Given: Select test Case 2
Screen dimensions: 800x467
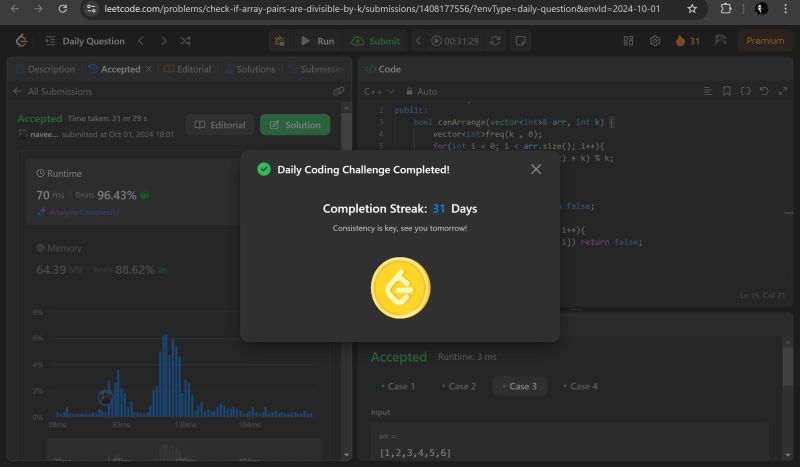Looking at the screenshot, I should click(x=459, y=386).
